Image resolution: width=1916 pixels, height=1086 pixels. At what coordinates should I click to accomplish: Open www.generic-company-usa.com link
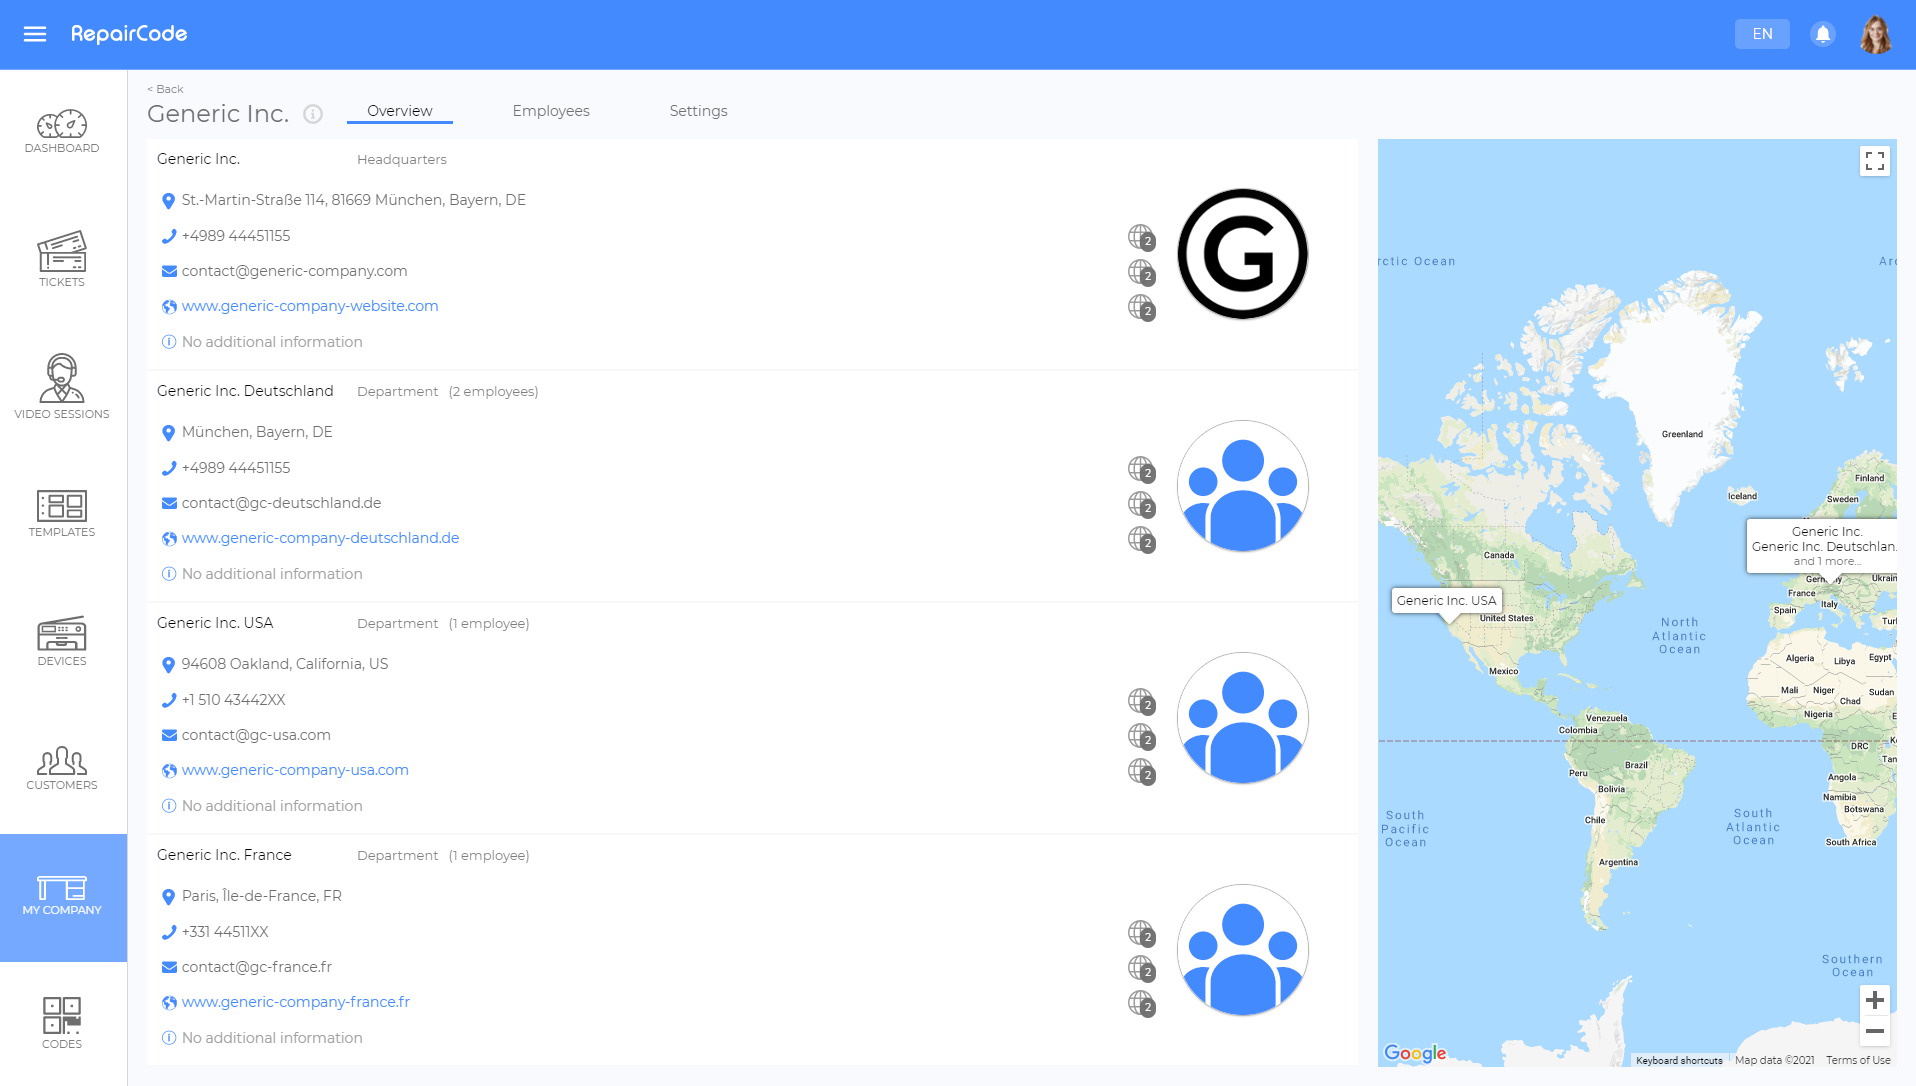click(295, 770)
